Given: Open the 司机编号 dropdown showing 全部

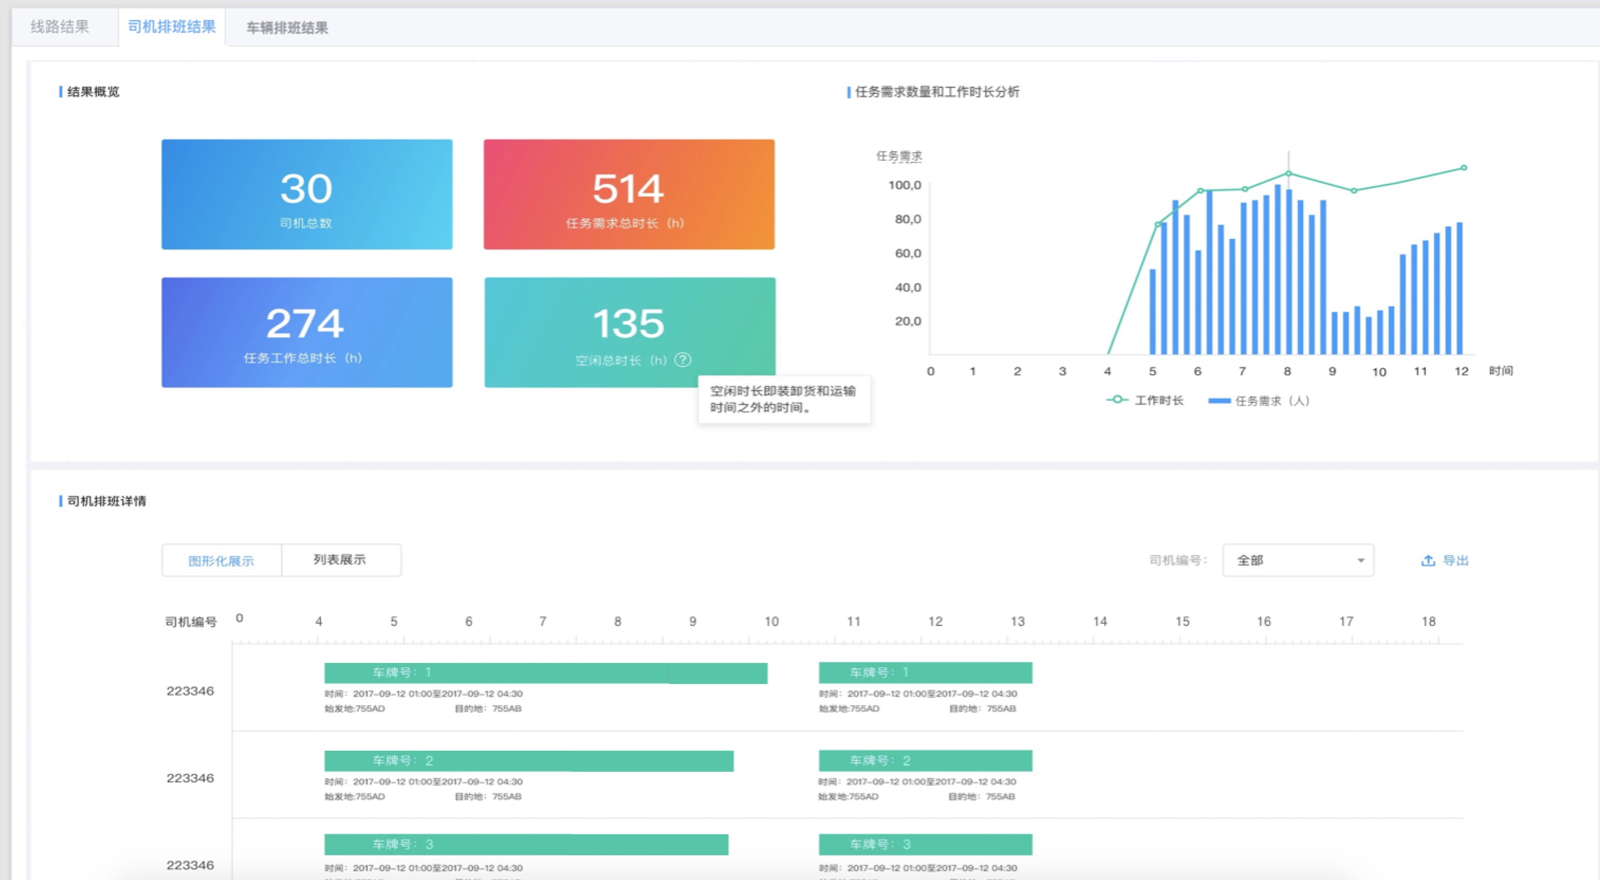Looking at the screenshot, I should 1298,560.
